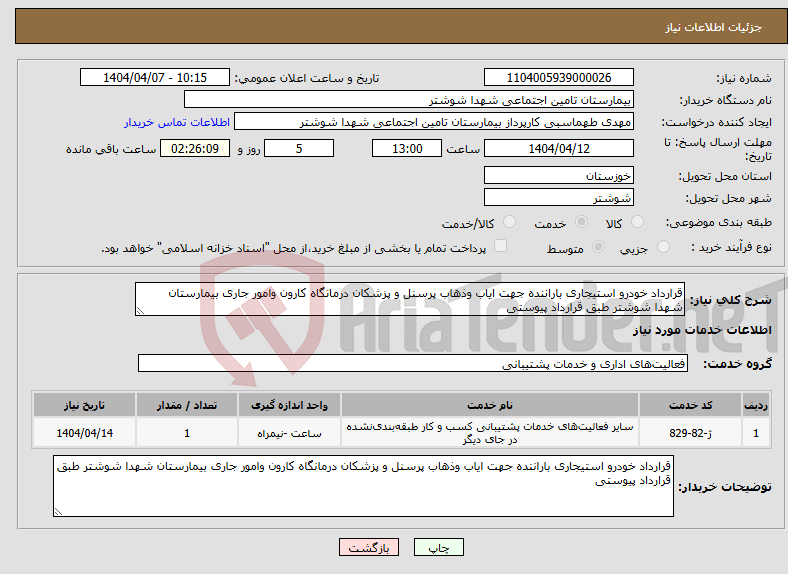Viewport: 788px width, 574px height.
Task: Click the quantity cell showing 1
Action: click(186, 432)
